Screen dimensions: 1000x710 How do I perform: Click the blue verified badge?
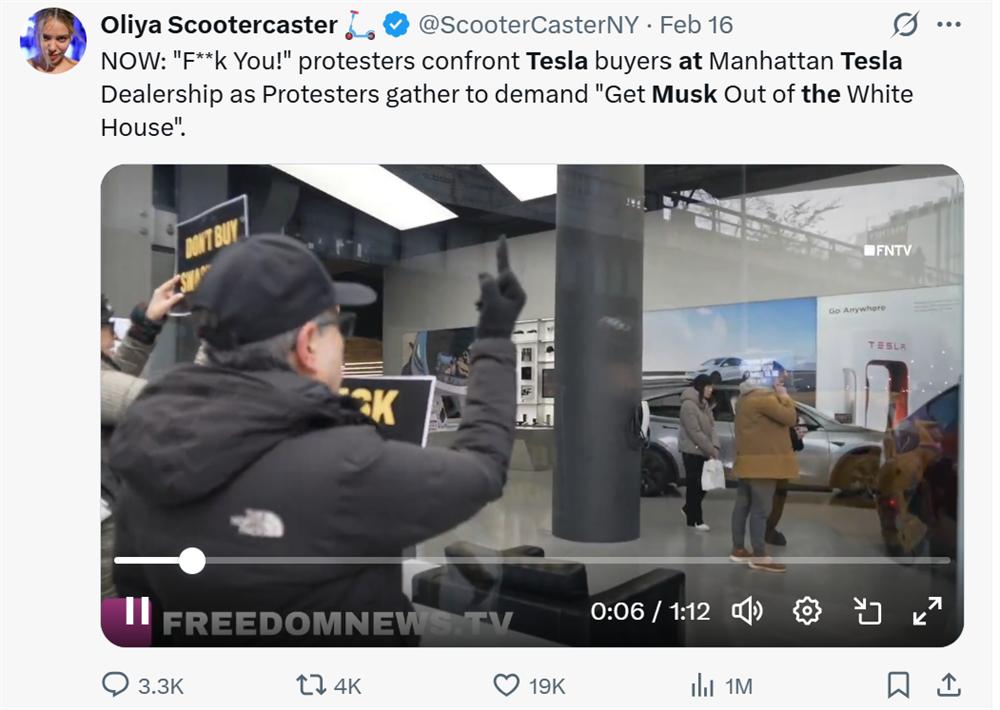[396, 25]
